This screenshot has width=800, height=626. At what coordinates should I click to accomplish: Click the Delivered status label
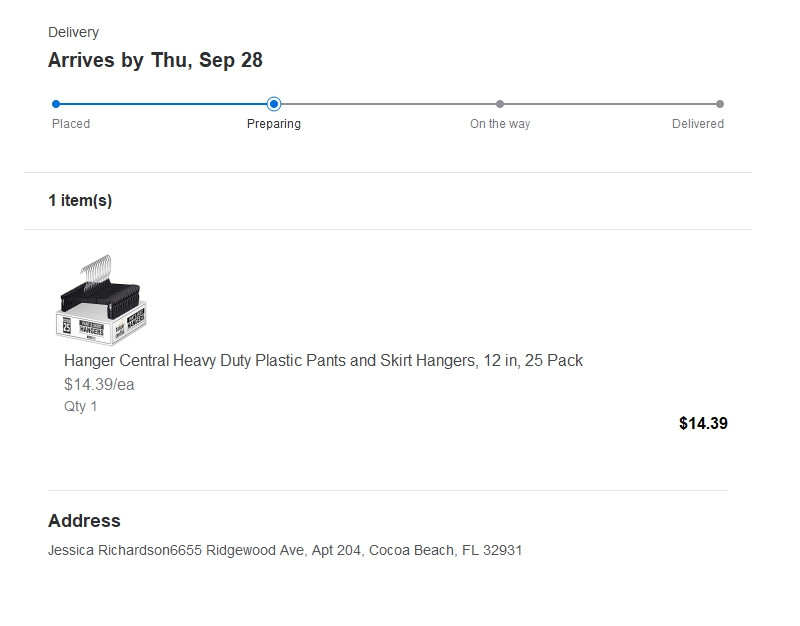point(698,124)
